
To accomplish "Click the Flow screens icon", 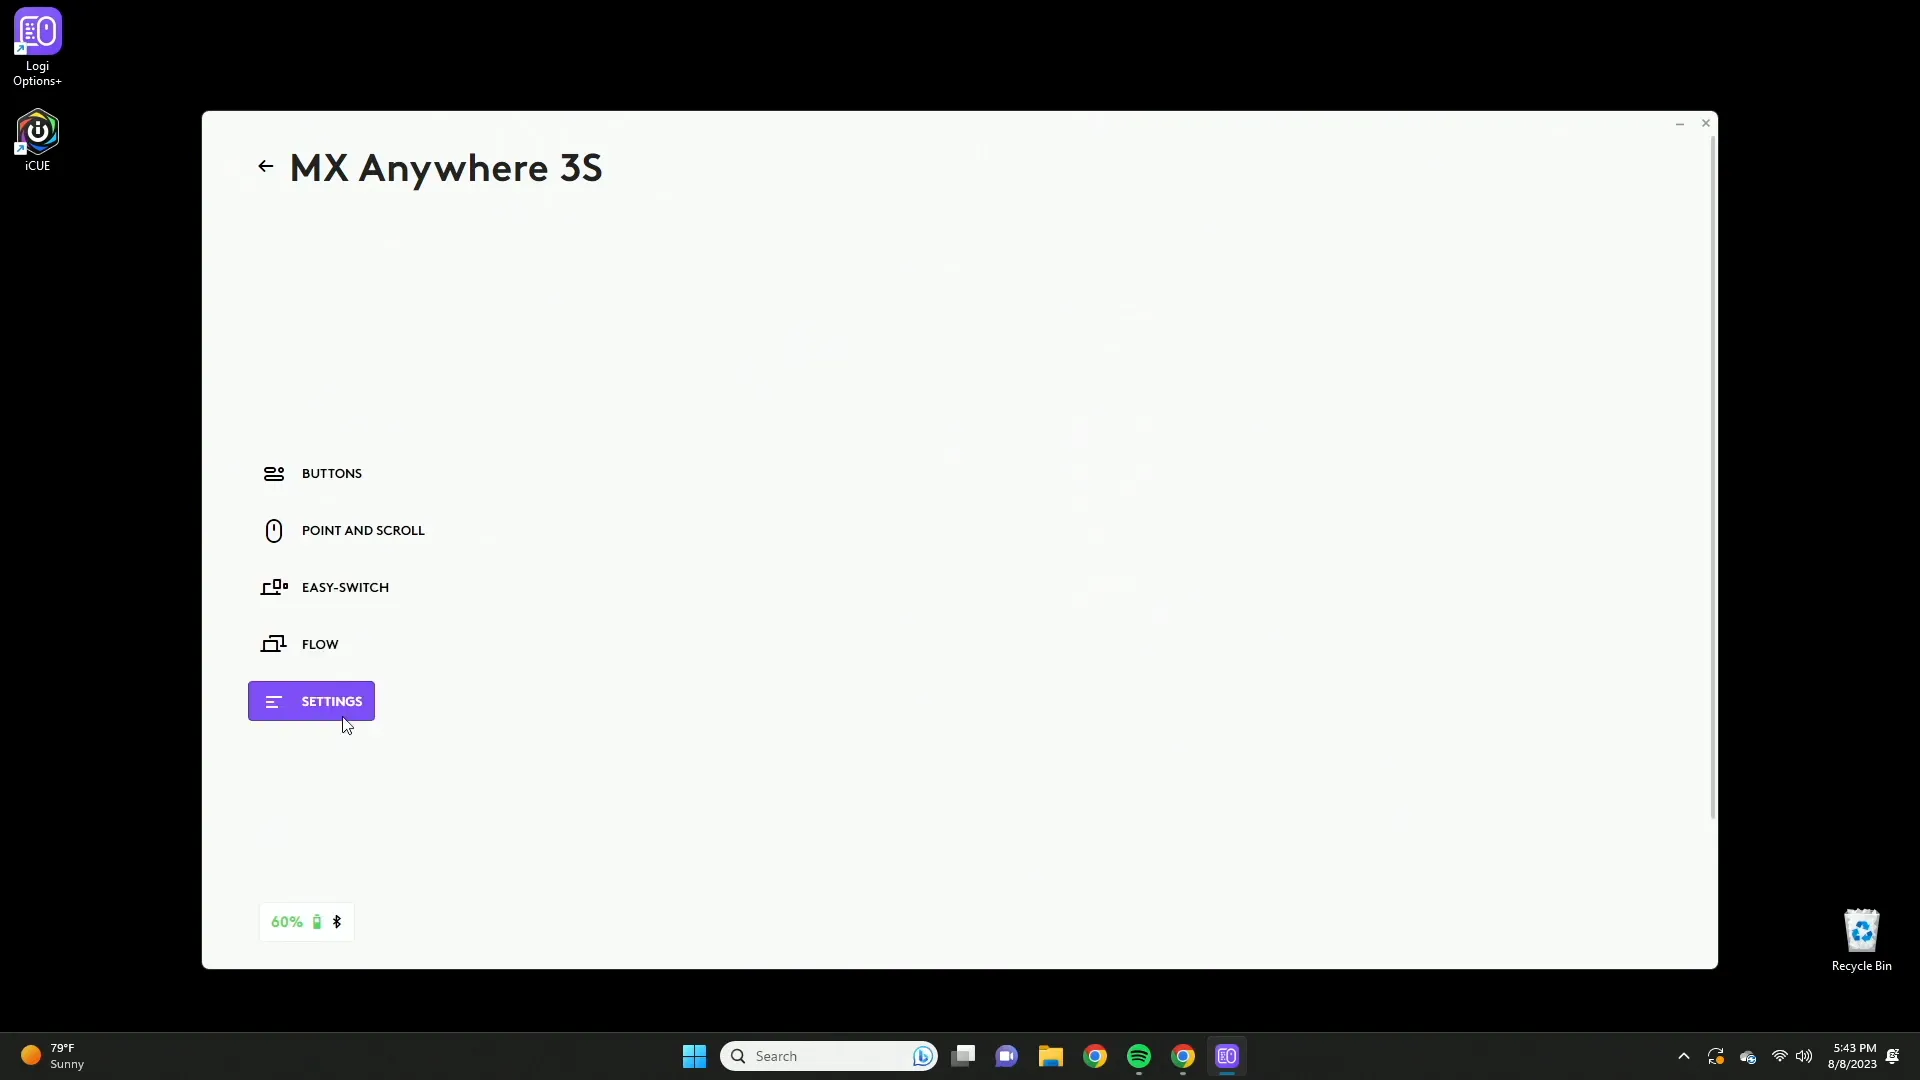I will point(274,645).
